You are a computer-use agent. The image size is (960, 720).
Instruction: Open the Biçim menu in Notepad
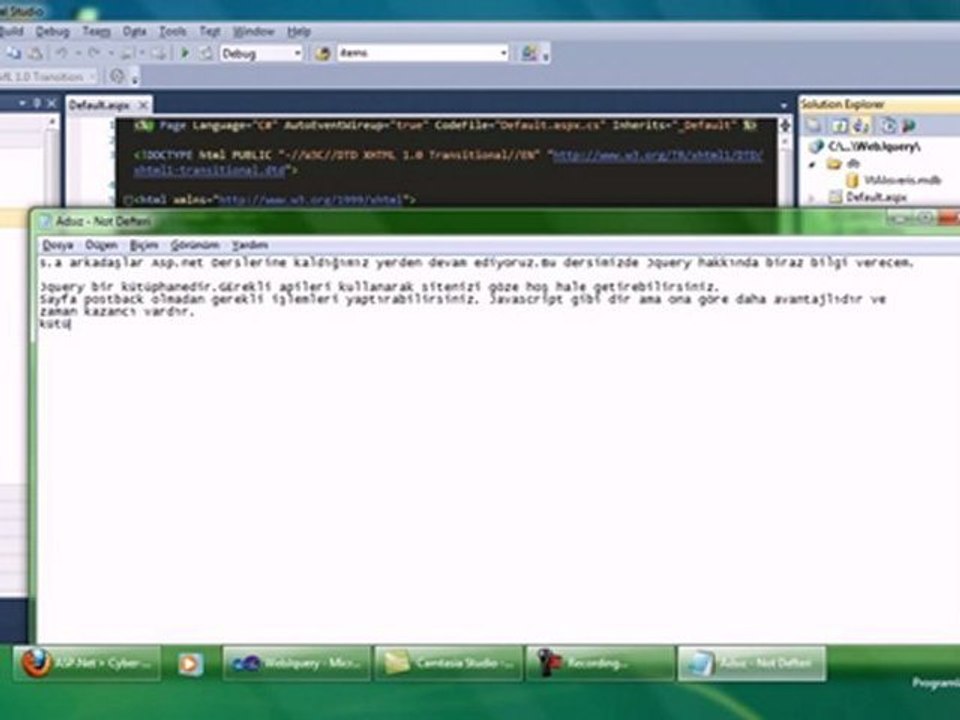[144, 246]
